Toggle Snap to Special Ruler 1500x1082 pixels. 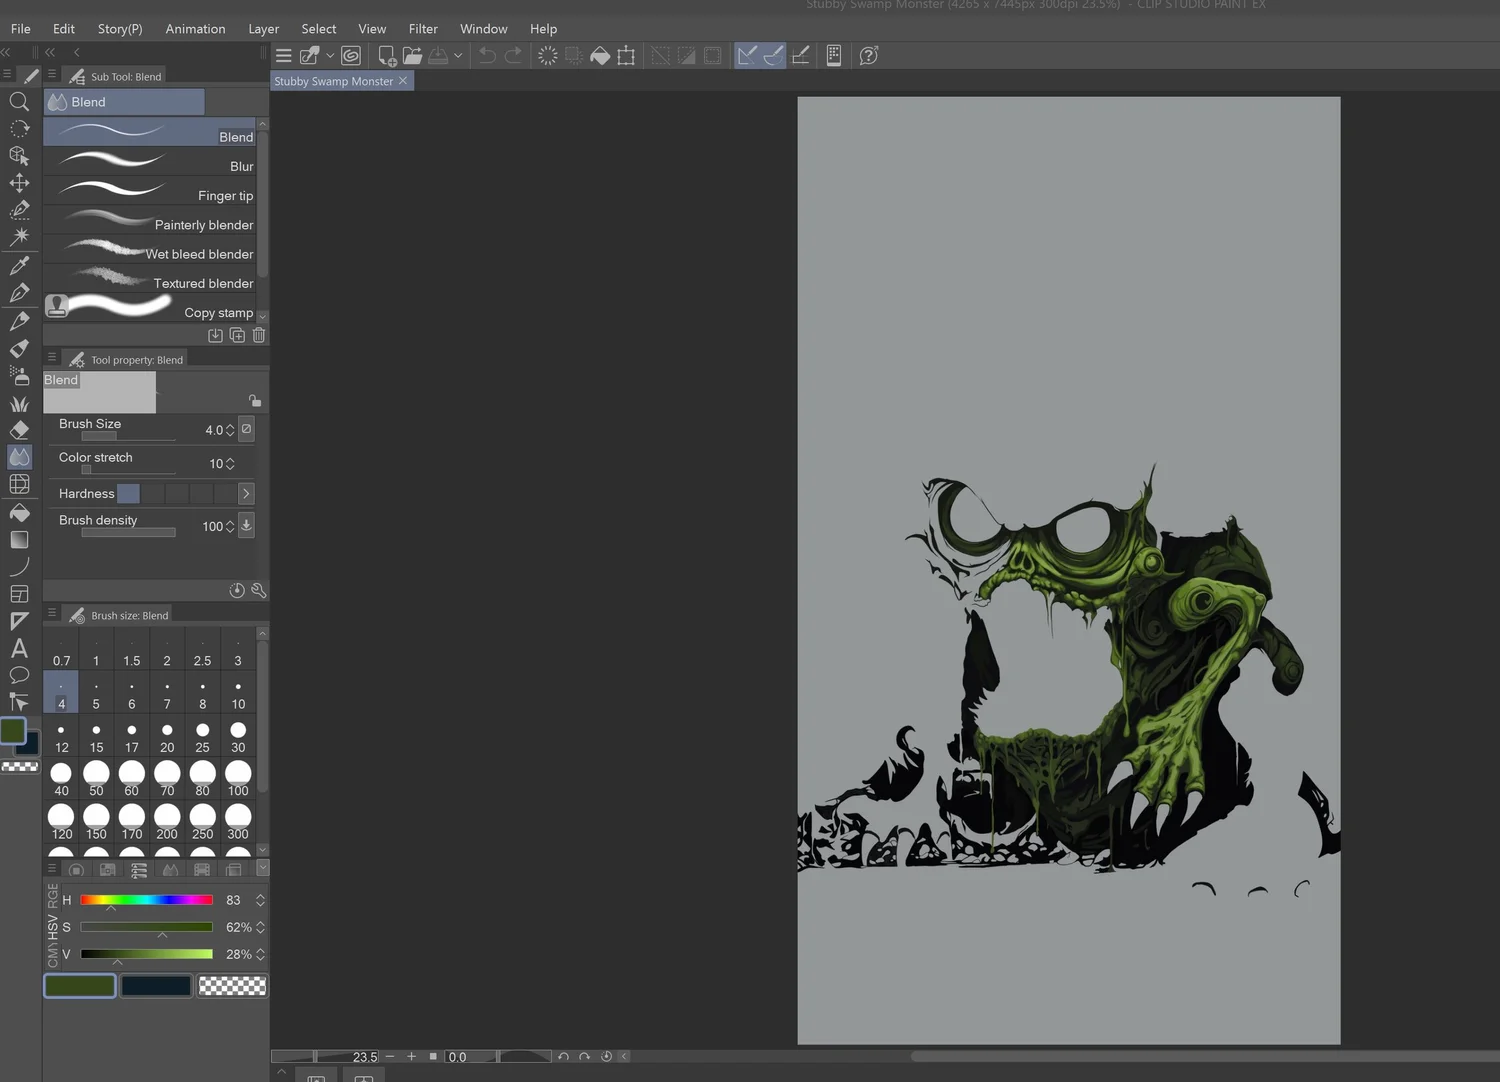(773, 56)
